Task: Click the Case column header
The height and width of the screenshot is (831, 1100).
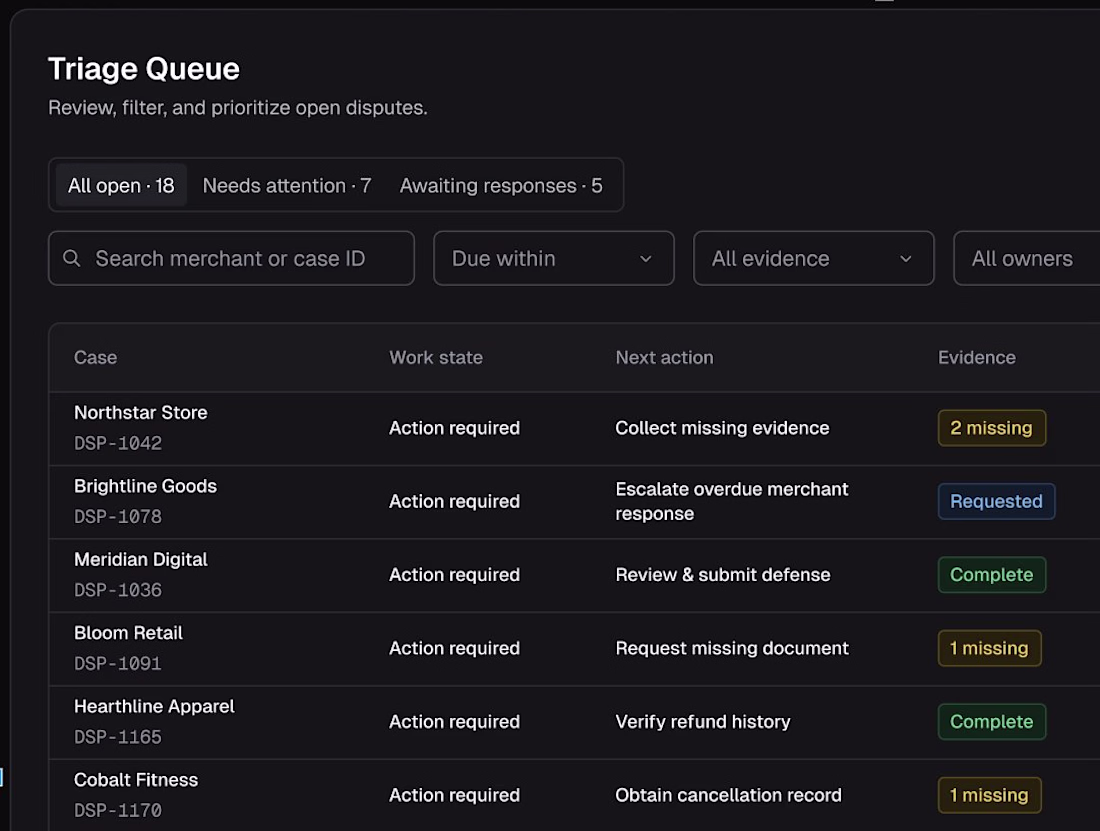Action: point(95,358)
